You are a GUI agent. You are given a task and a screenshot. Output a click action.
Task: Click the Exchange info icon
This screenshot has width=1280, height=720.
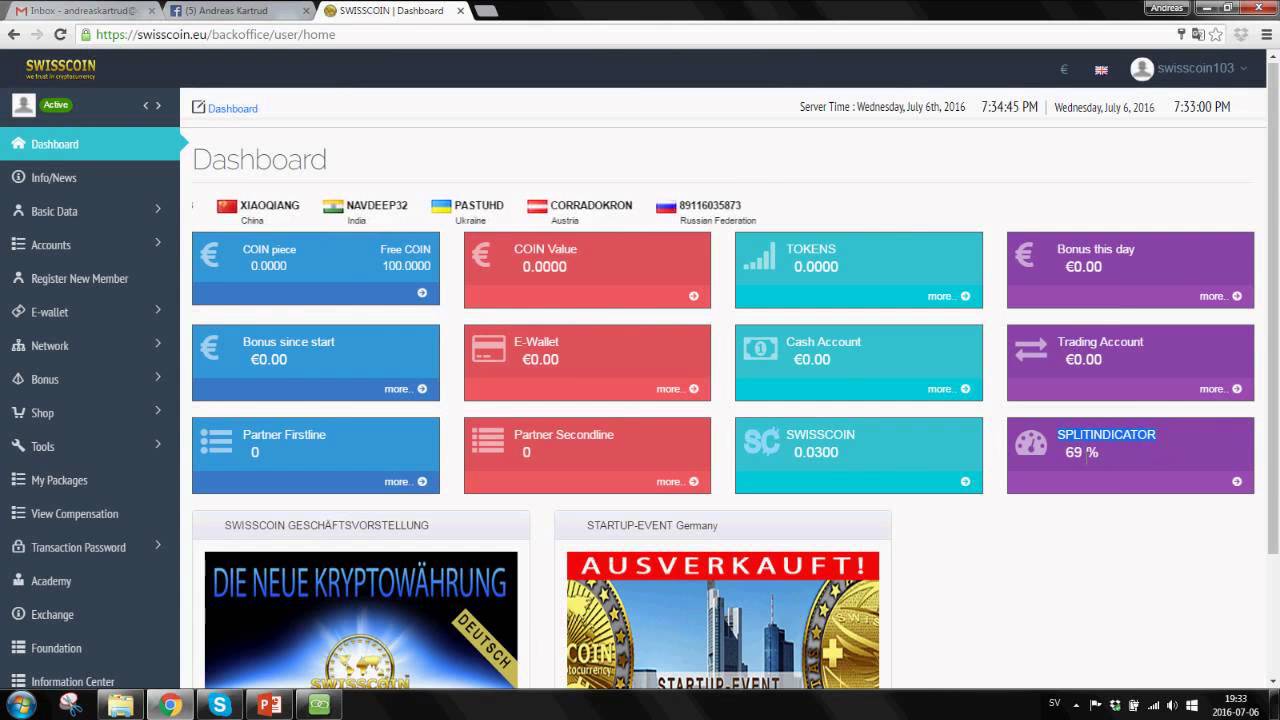coord(18,614)
